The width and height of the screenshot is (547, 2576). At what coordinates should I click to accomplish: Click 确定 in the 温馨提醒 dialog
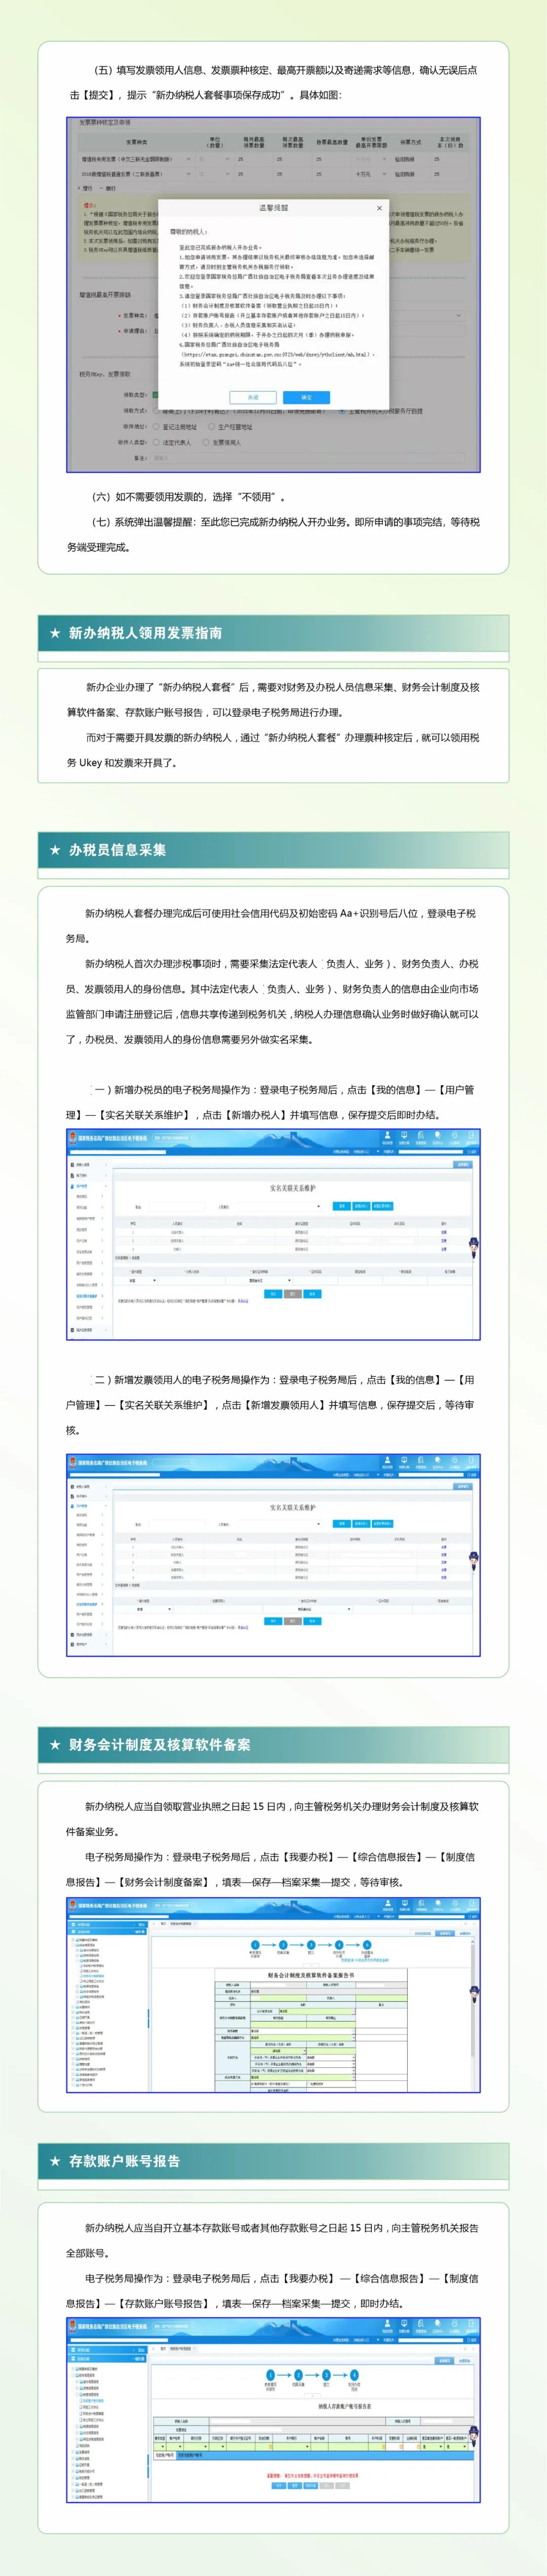point(307,396)
